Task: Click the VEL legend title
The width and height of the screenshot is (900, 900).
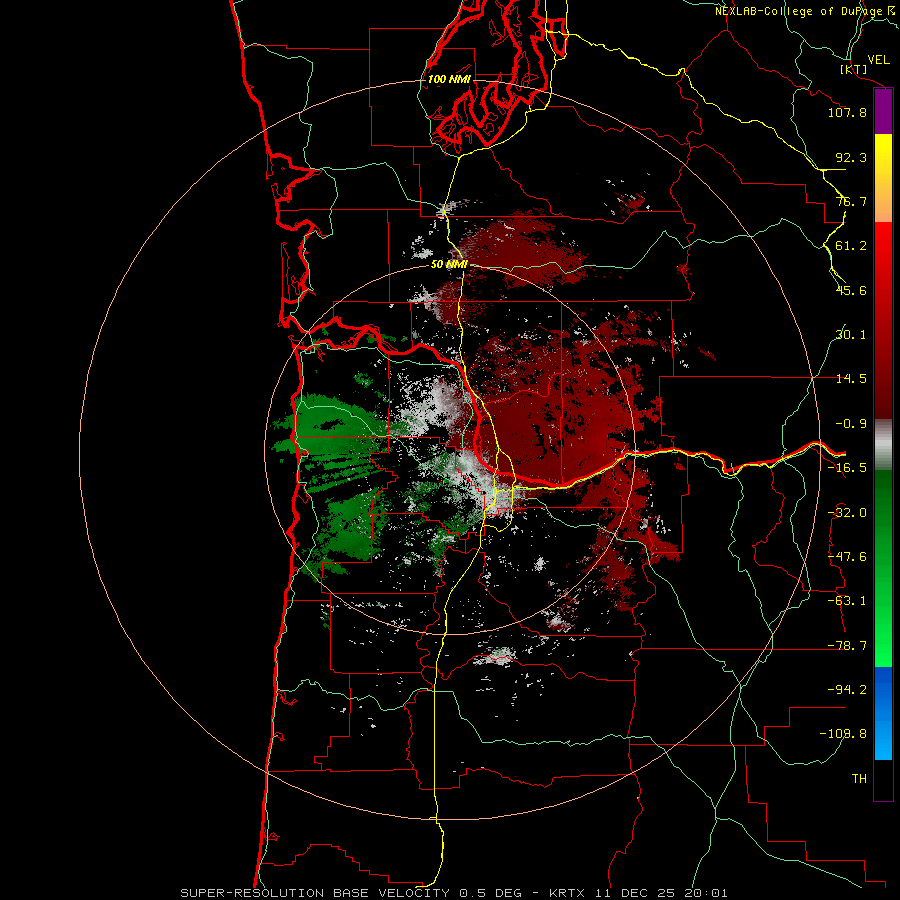Action: (x=878, y=60)
